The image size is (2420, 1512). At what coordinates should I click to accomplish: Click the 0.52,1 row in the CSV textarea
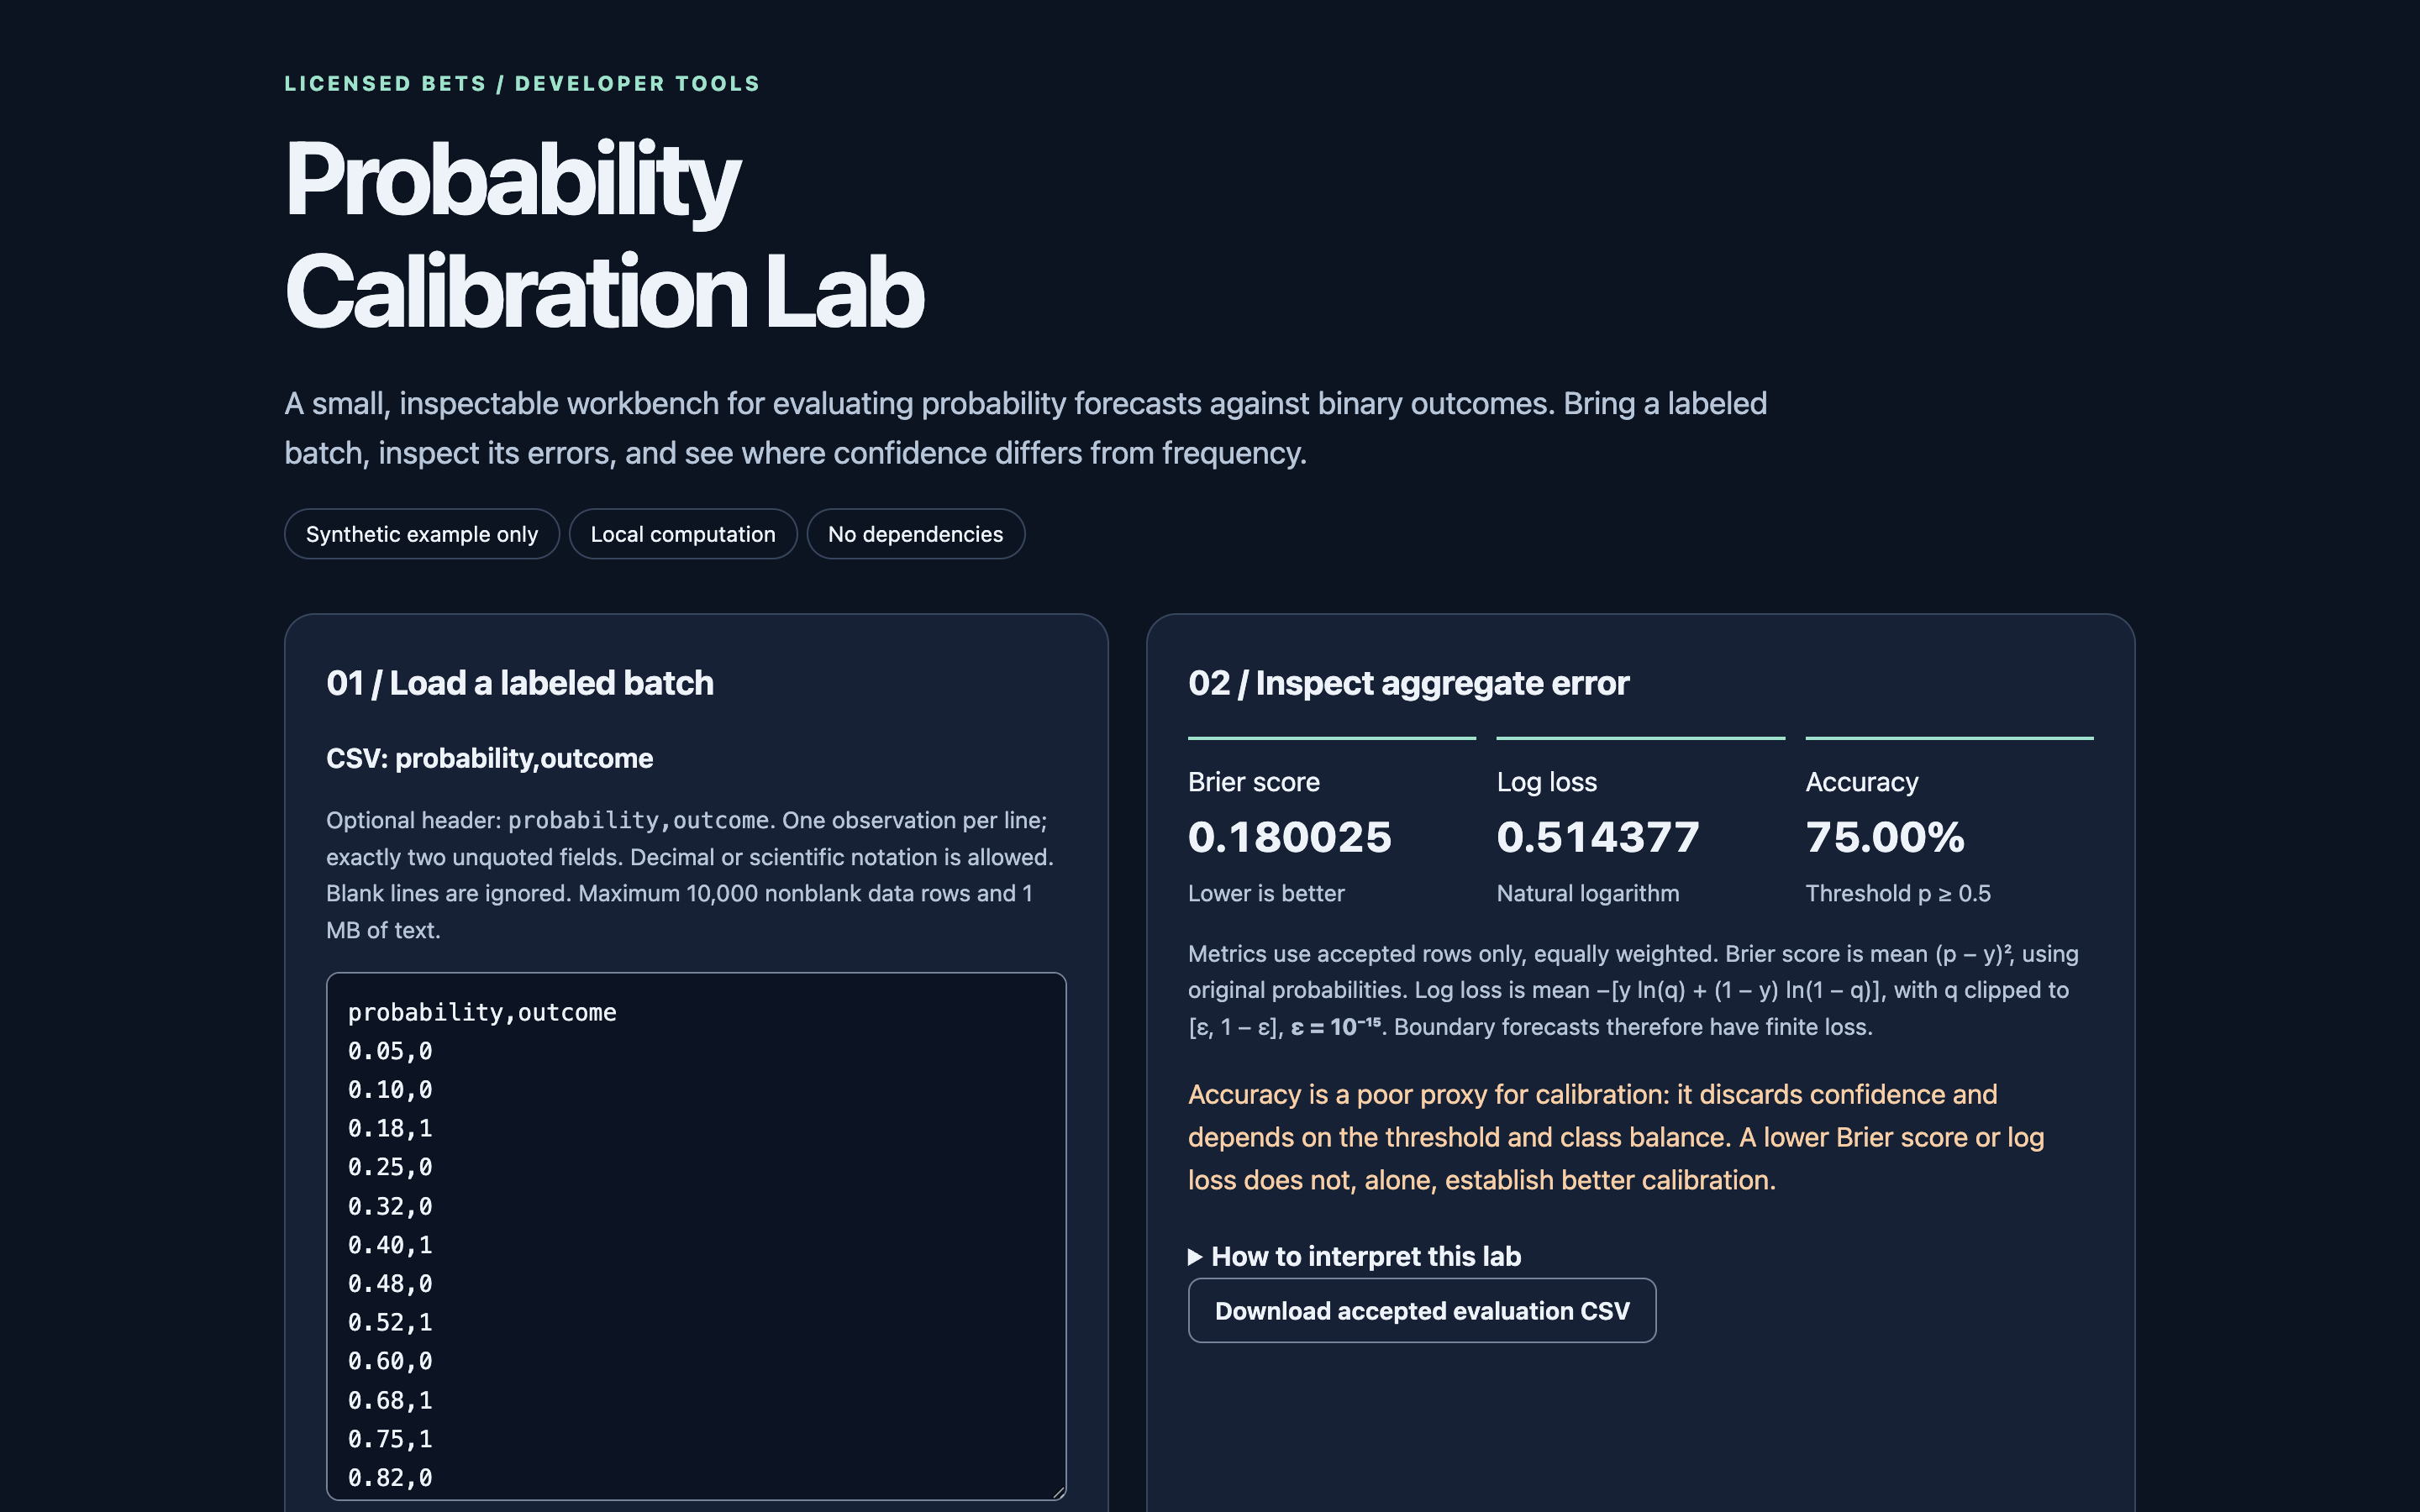[390, 1322]
